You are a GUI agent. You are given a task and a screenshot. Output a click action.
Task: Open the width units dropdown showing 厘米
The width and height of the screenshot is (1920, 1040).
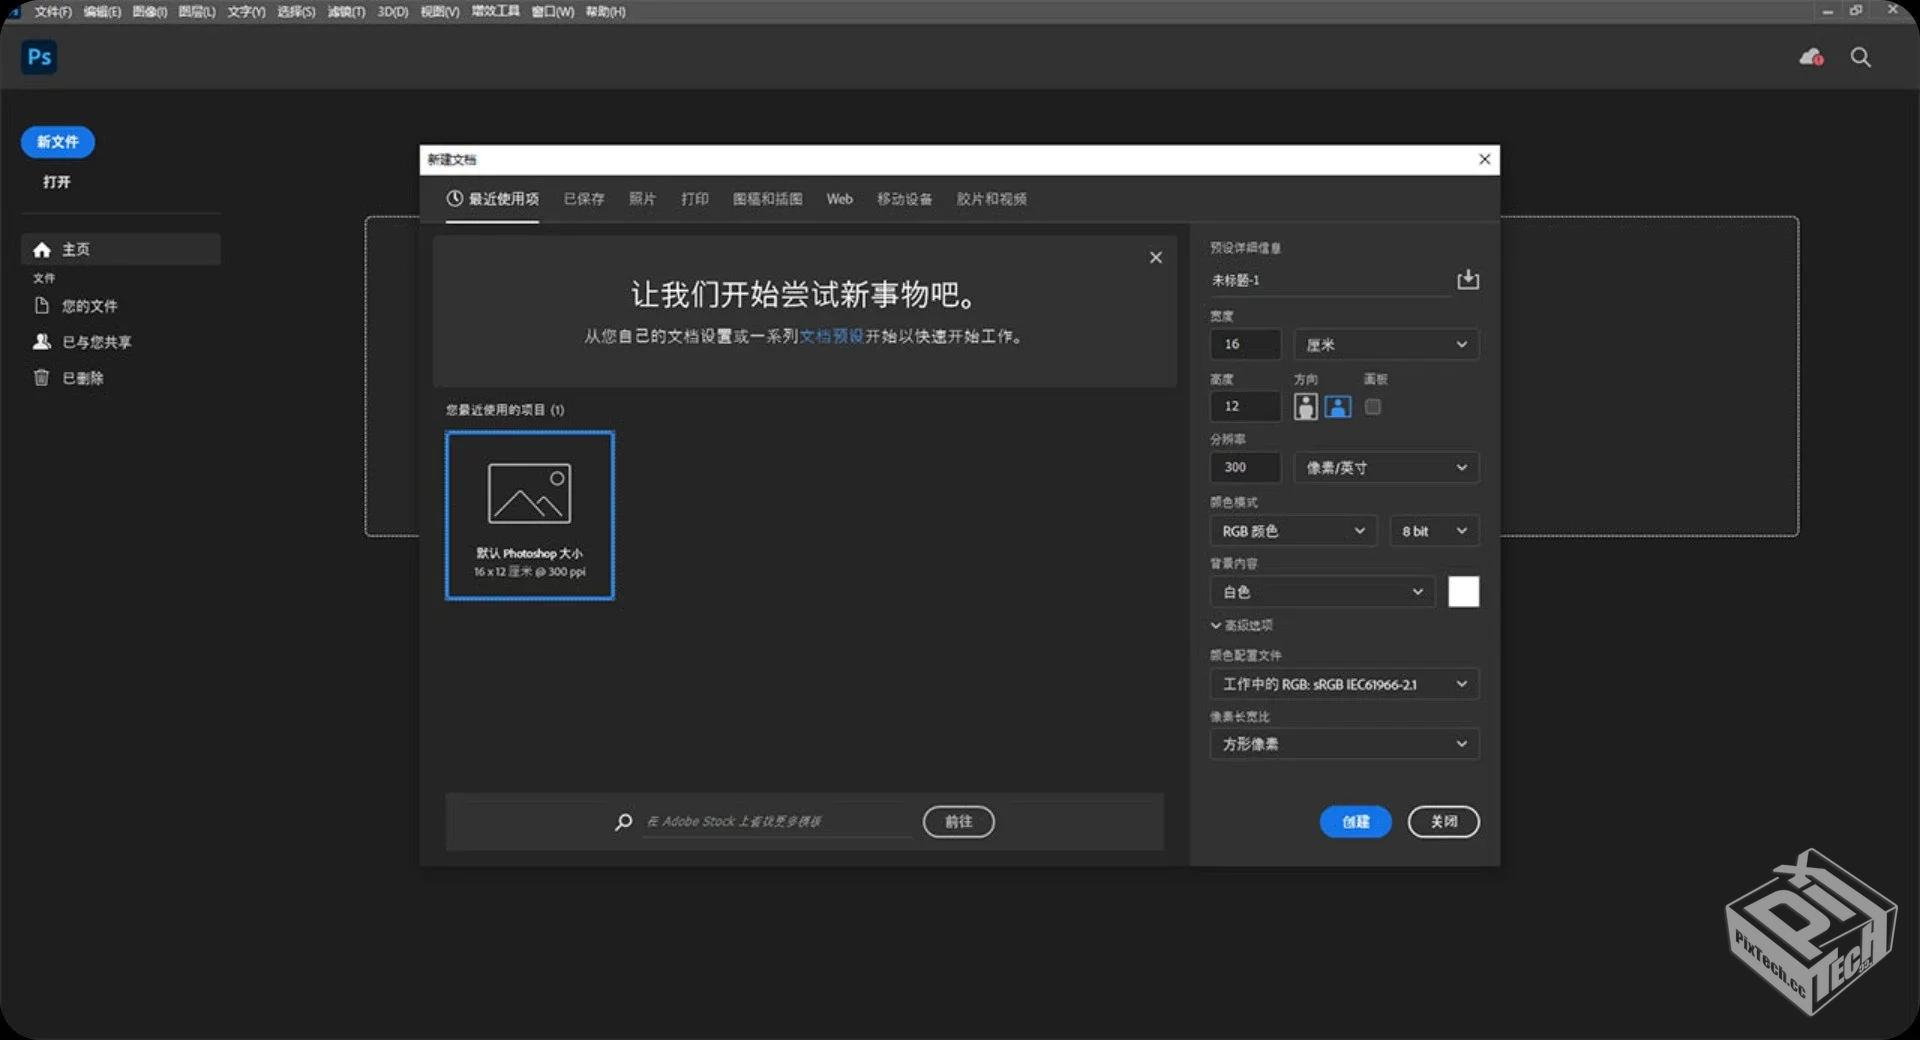coord(1386,344)
